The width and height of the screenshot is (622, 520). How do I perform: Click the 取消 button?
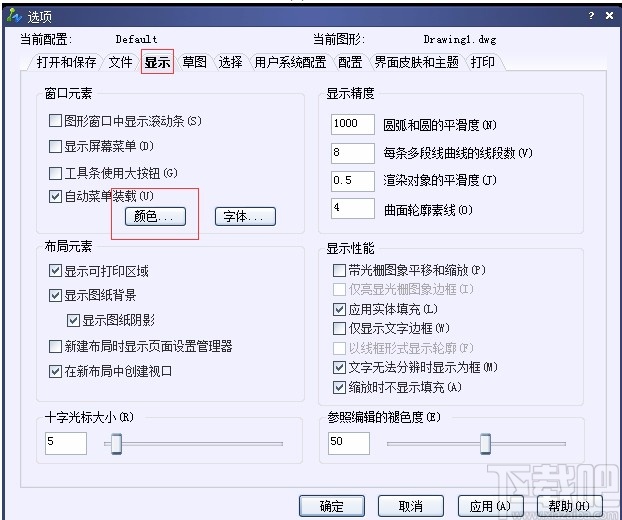[411, 506]
